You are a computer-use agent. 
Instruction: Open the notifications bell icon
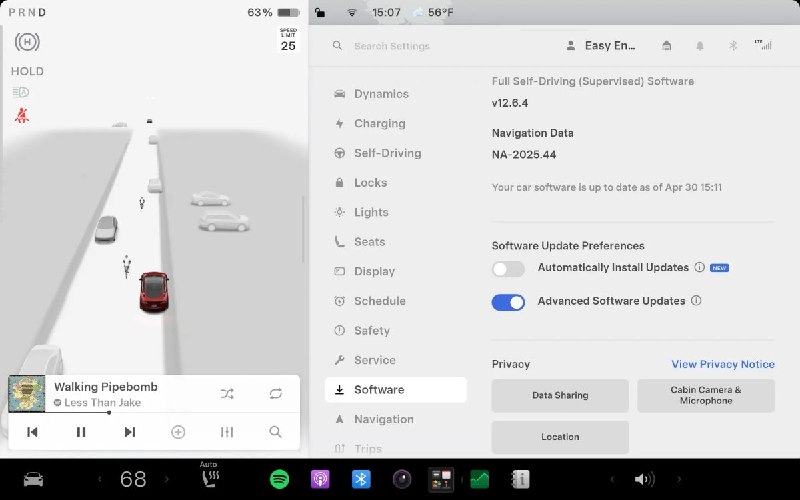click(700, 46)
